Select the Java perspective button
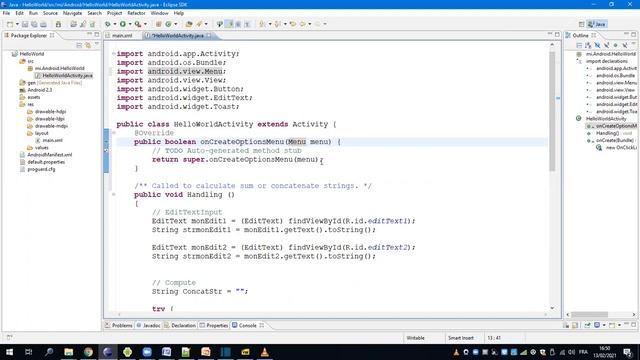640x360 pixels. coord(597,24)
